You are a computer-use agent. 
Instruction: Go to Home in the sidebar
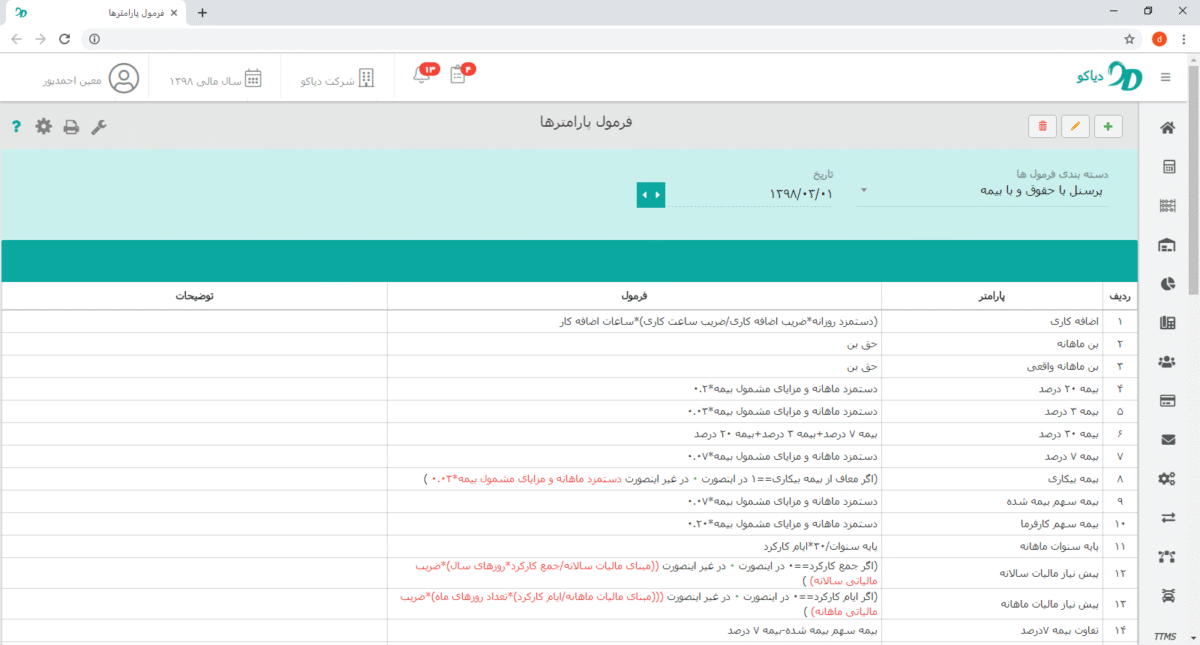pos(1166,127)
